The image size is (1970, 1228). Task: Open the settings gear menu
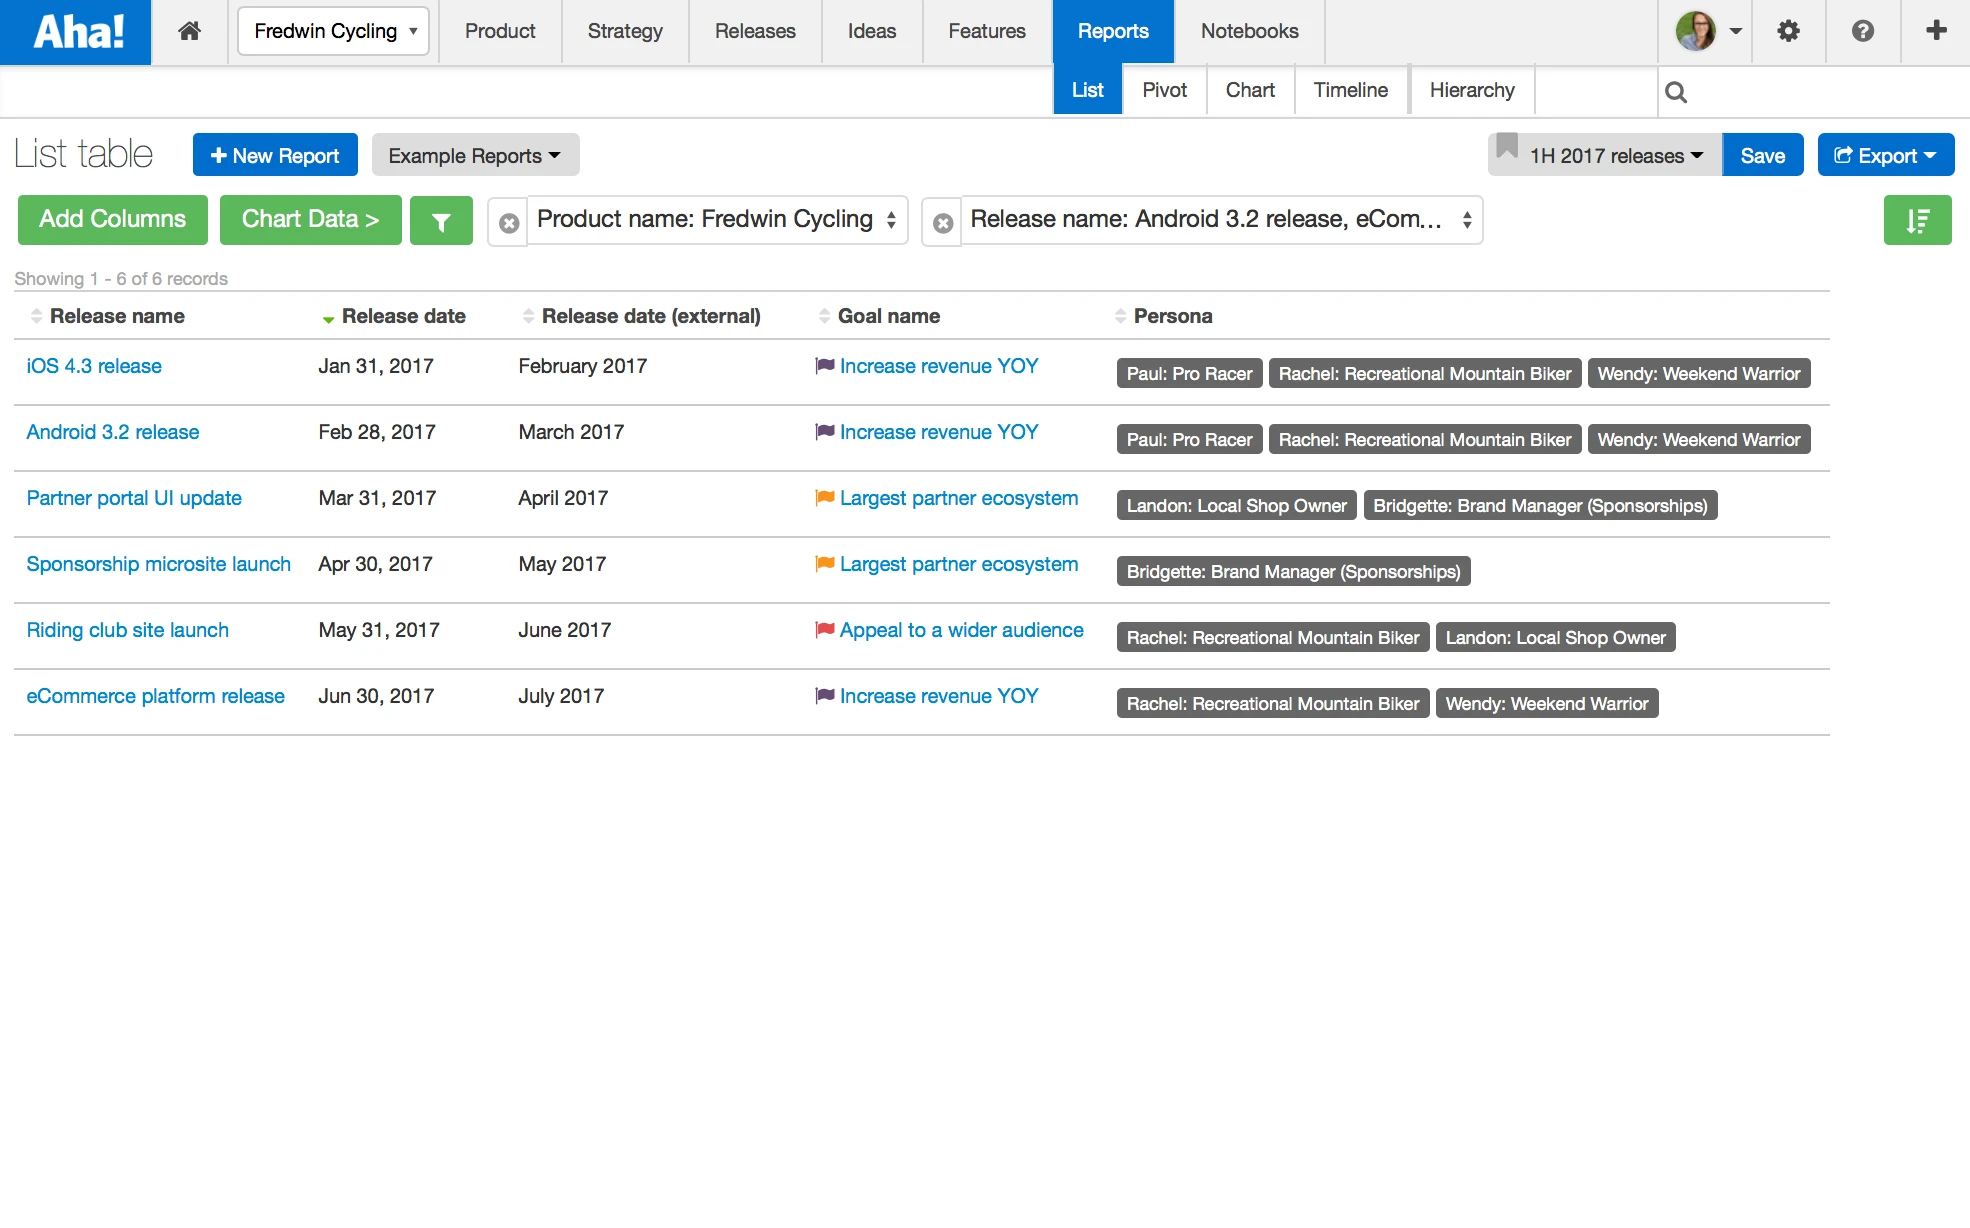tap(1788, 31)
